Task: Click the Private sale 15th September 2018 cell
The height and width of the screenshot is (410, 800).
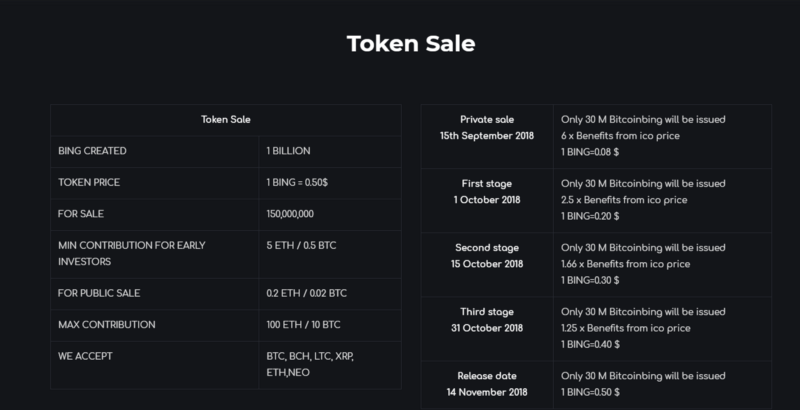Action: pos(487,136)
